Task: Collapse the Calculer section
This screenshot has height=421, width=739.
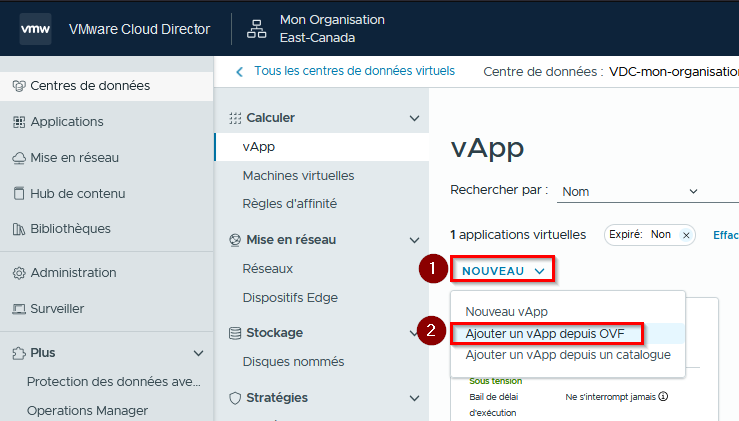Action: (x=414, y=118)
